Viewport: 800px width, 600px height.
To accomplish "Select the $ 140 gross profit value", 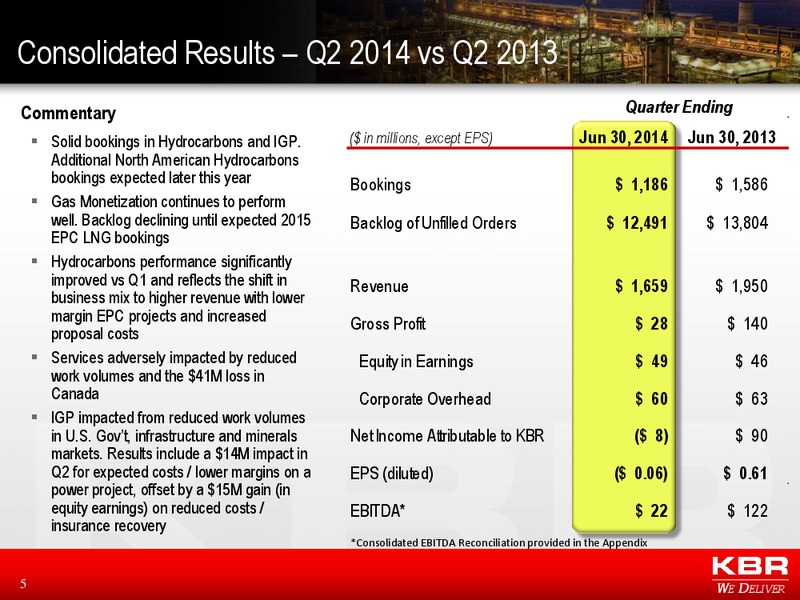I will pyautogui.click(x=747, y=323).
